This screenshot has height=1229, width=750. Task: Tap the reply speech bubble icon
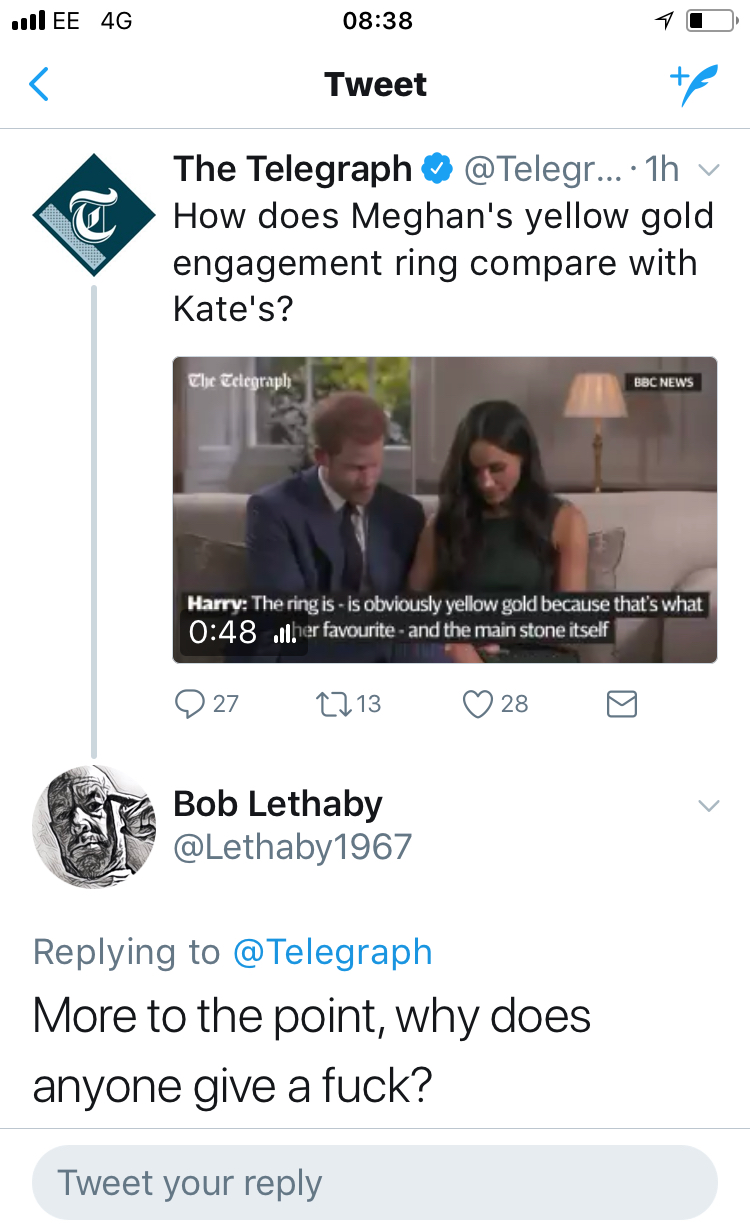coord(189,704)
